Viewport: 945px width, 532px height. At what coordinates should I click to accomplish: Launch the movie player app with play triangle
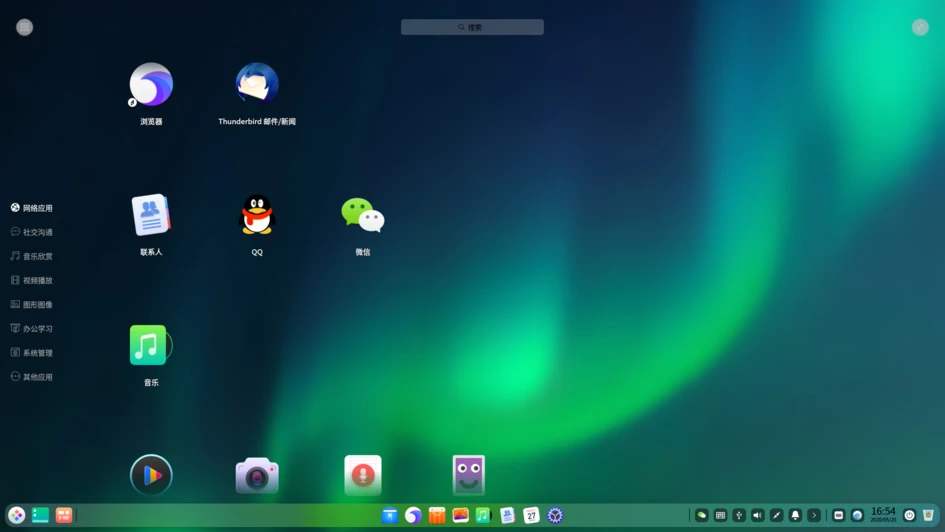pyautogui.click(x=151, y=475)
